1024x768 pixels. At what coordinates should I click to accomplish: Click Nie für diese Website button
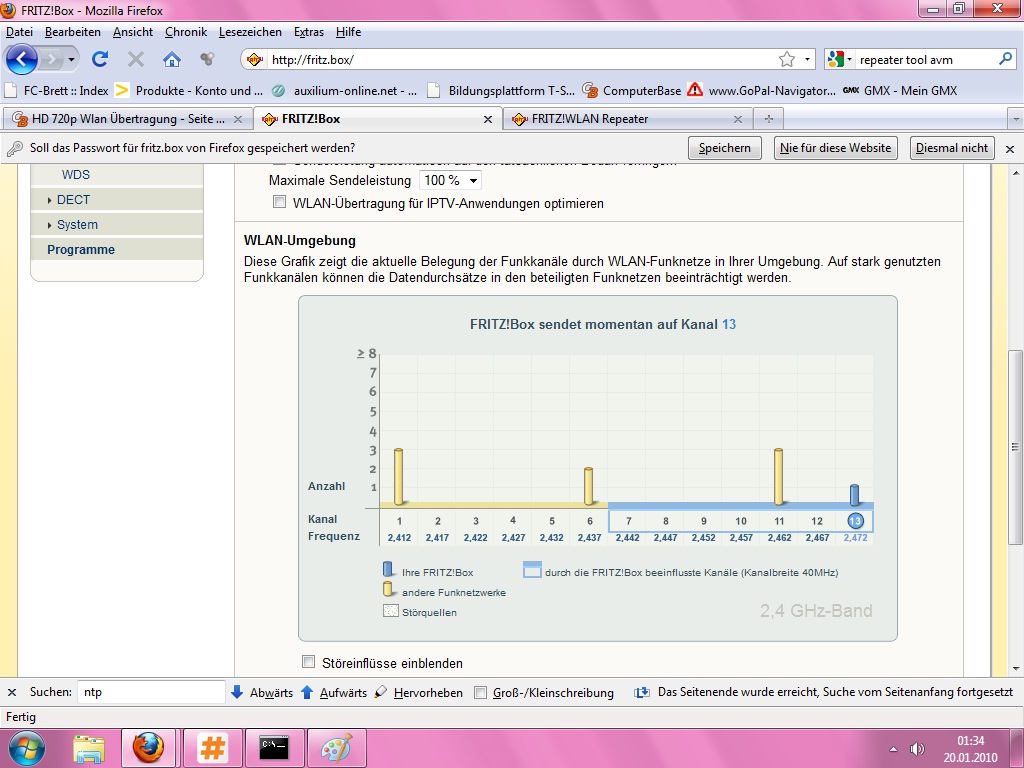[835, 148]
